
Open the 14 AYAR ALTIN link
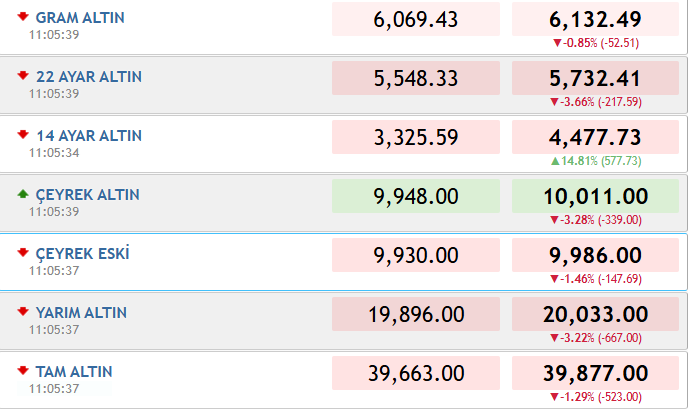89,136
